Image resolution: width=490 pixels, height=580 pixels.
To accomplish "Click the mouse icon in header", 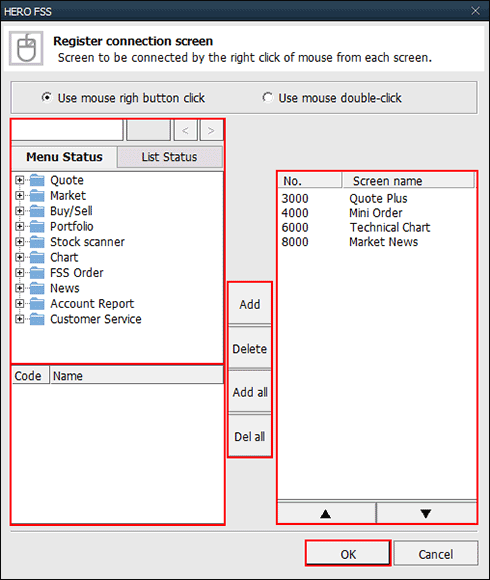I will [26, 48].
